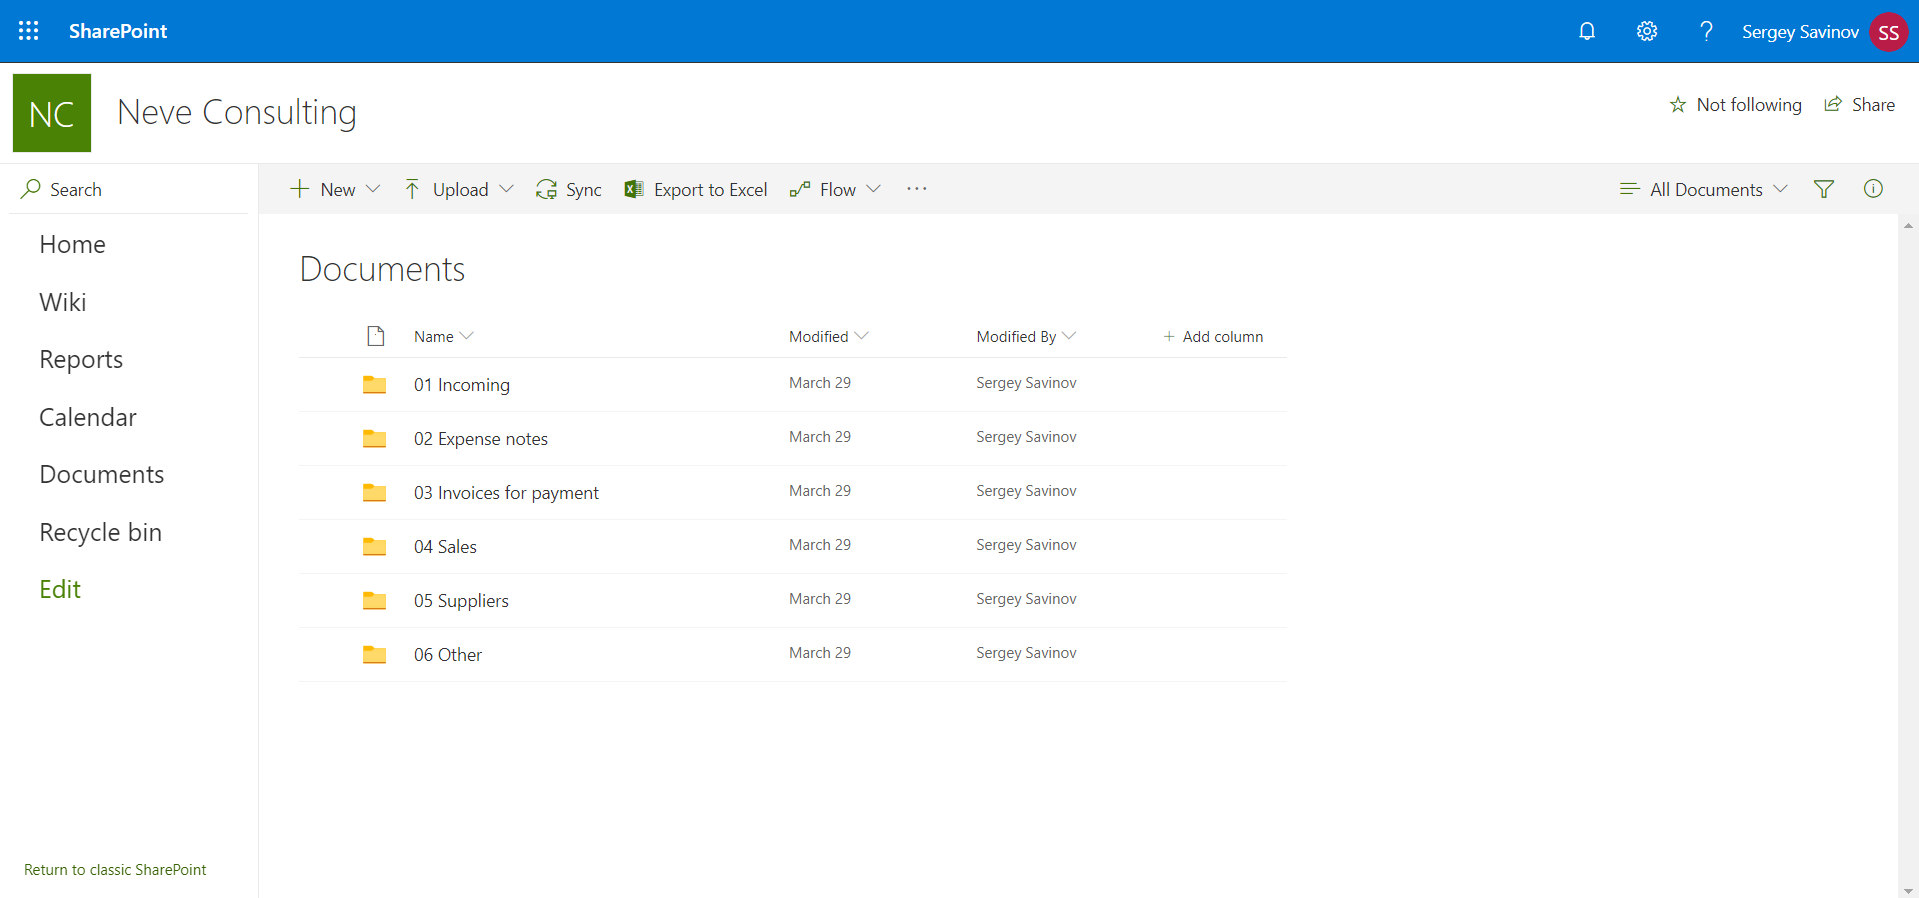Open Calendar in the left navigation
This screenshot has width=1919, height=898.
point(88,417)
